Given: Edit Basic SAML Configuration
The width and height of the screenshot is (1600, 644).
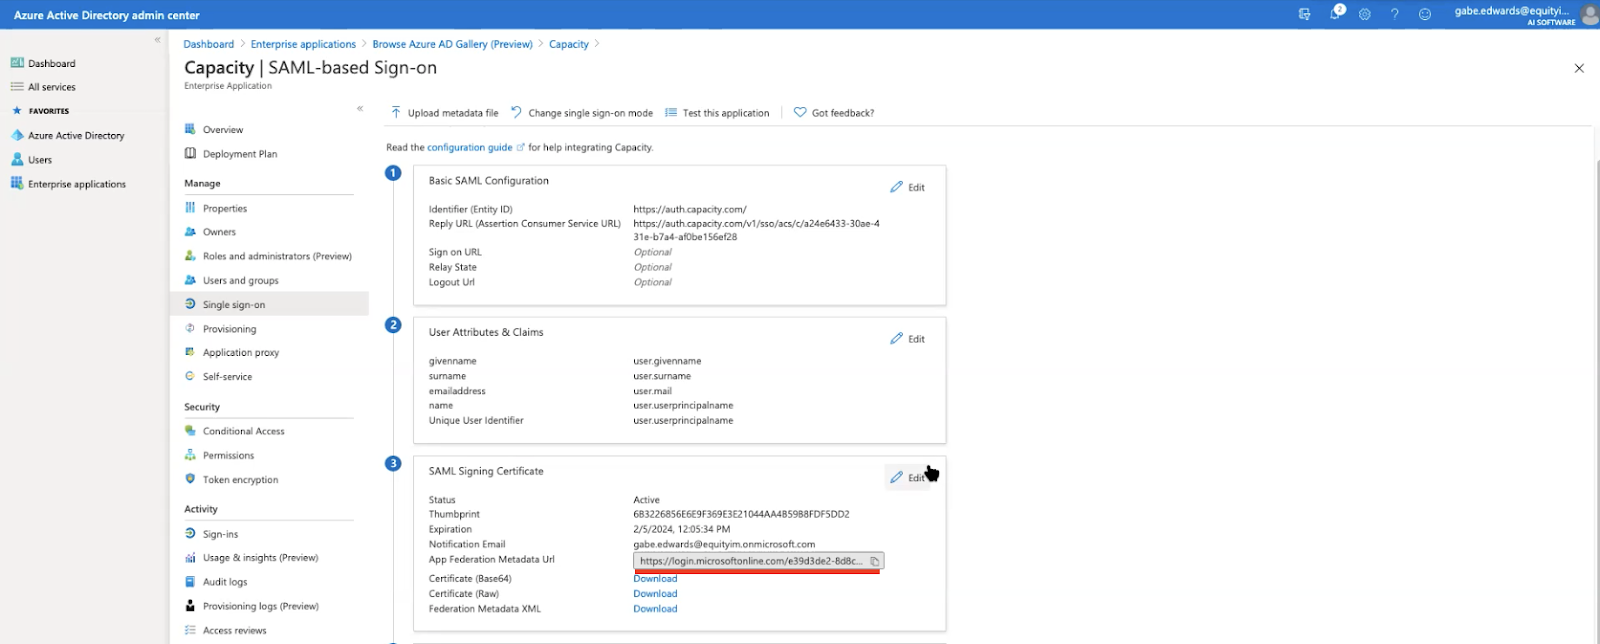Looking at the screenshot, I should pos(908,187).
